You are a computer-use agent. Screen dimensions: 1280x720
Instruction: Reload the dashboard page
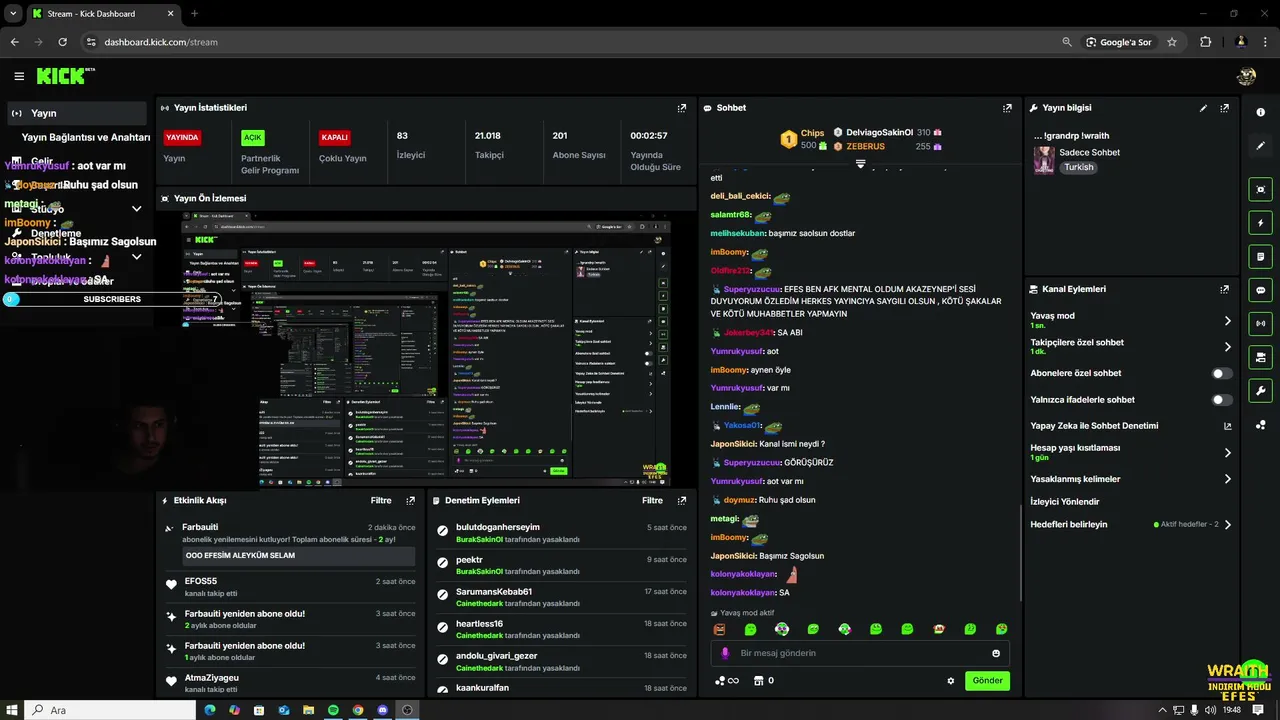(x=62, y=42)
